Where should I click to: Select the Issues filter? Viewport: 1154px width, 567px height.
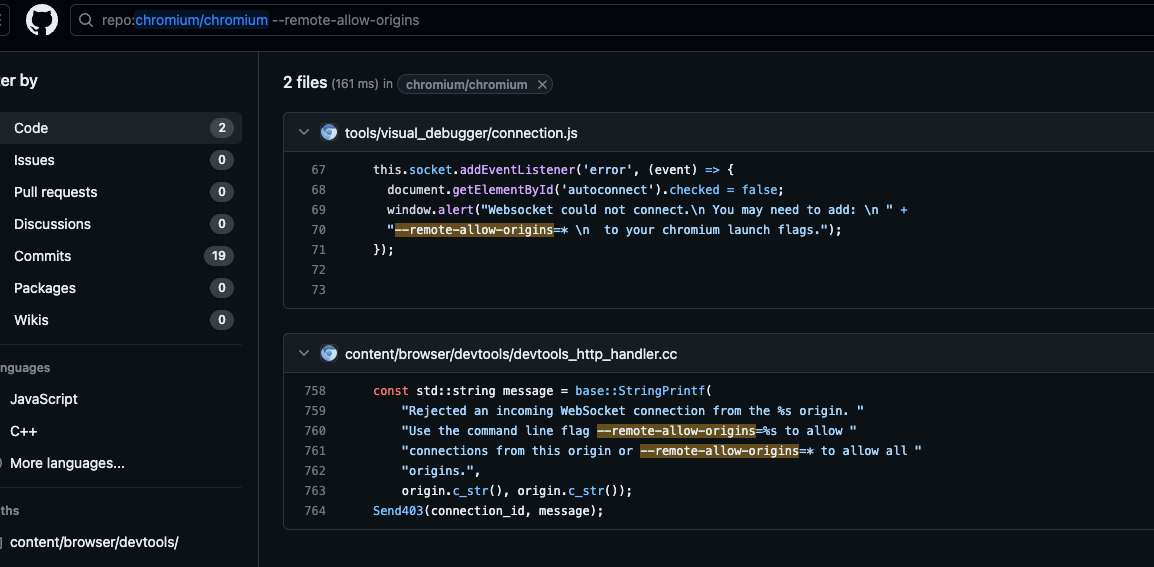coord(34,160)
